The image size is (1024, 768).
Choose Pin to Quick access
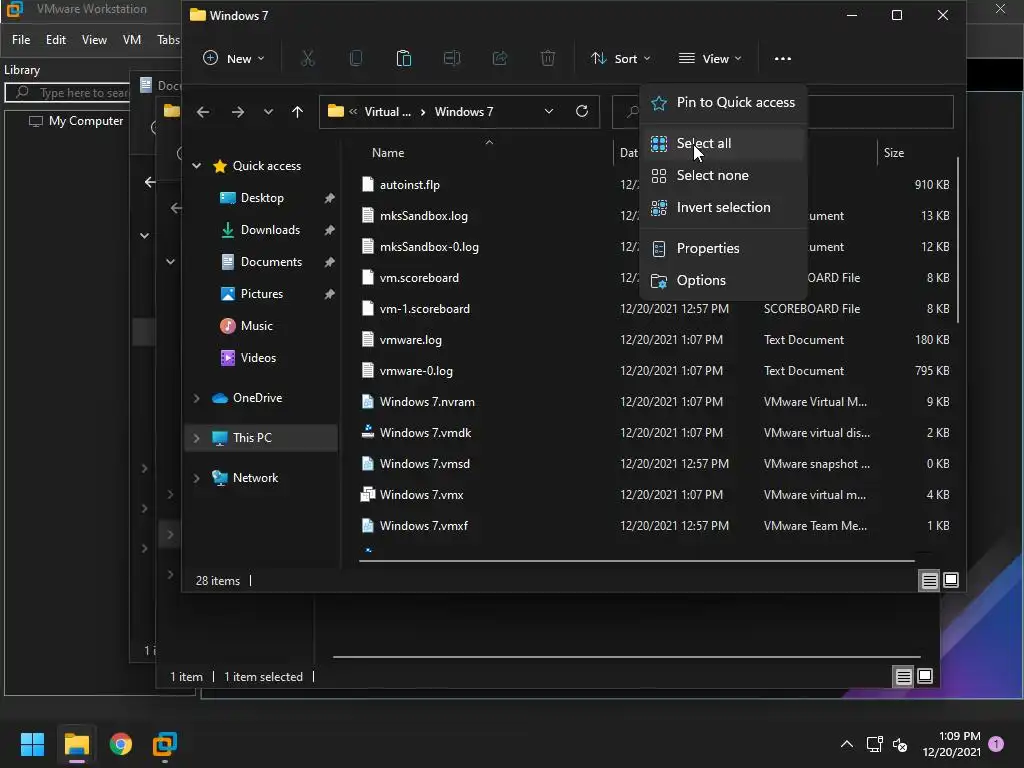[723, 103]
